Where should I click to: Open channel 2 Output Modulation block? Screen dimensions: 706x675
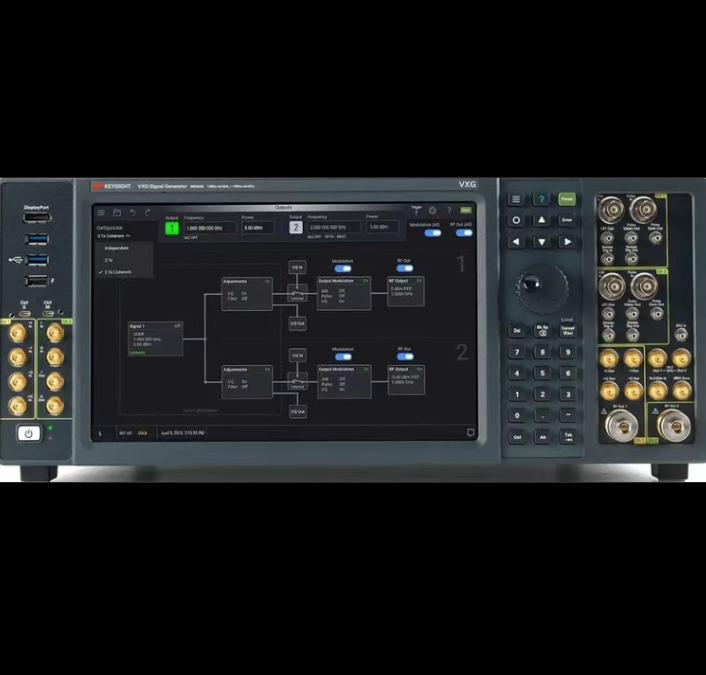(344, 381)
